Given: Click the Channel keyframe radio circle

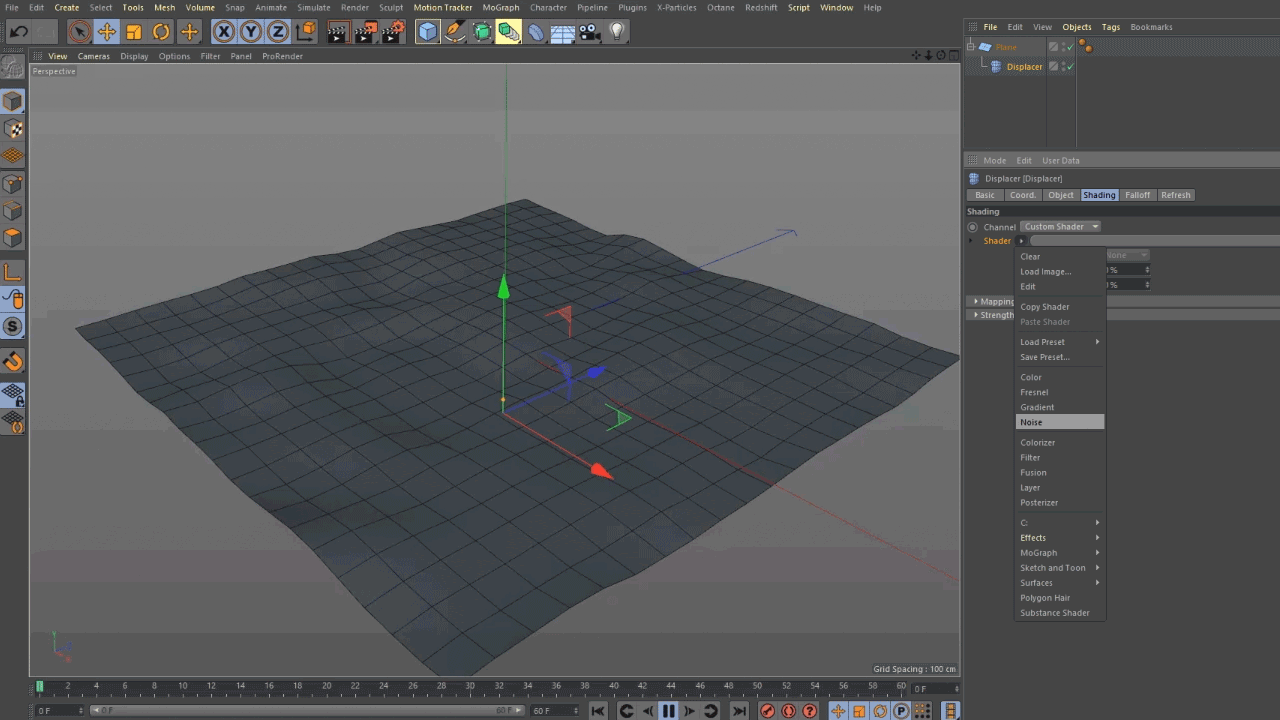Looking at the screenshot, I should [x=972, y=227].
